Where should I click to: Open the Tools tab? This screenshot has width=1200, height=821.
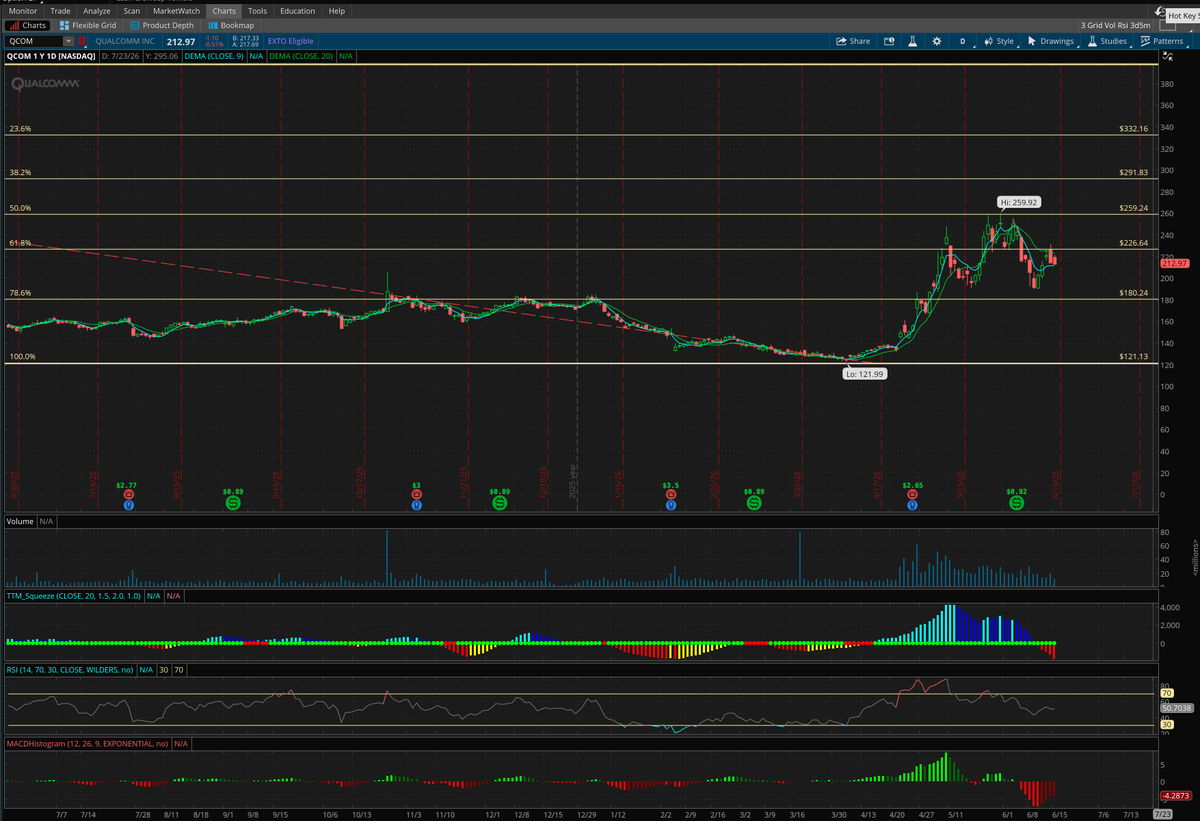pos(257,10)
